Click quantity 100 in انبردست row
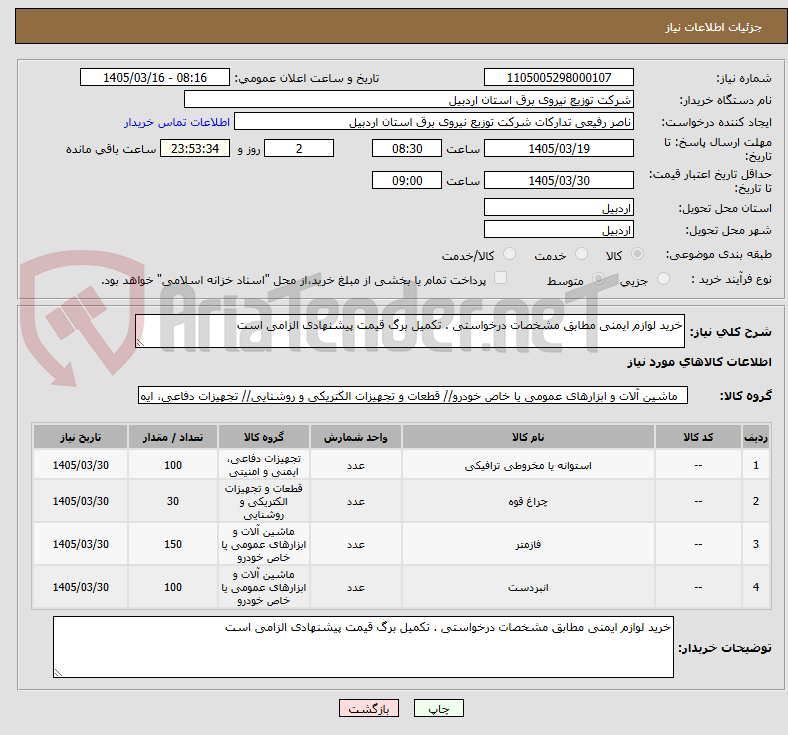Viewport: 788px width, 735px height. (173, 587)
